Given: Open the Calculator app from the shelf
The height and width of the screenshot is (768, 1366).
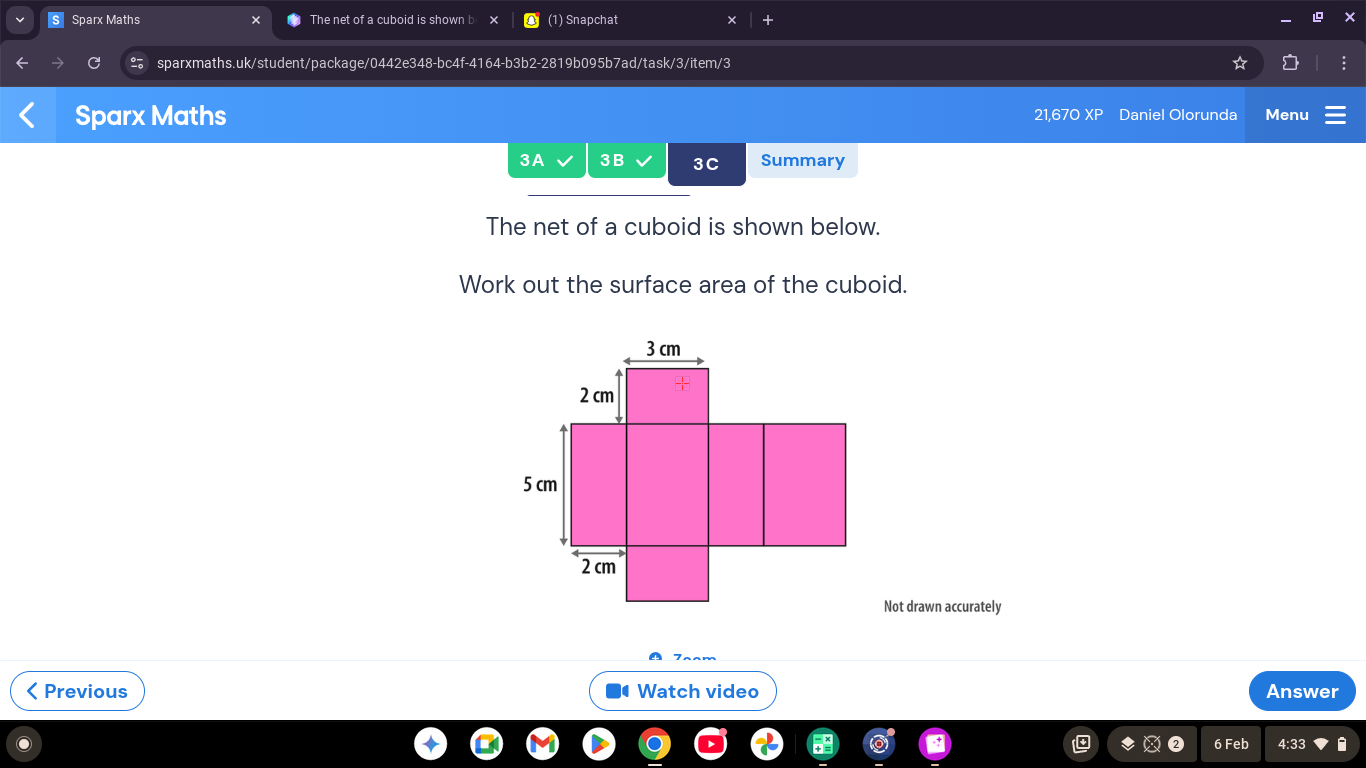Looking at the screenshot, I should [x=823, y=744].
